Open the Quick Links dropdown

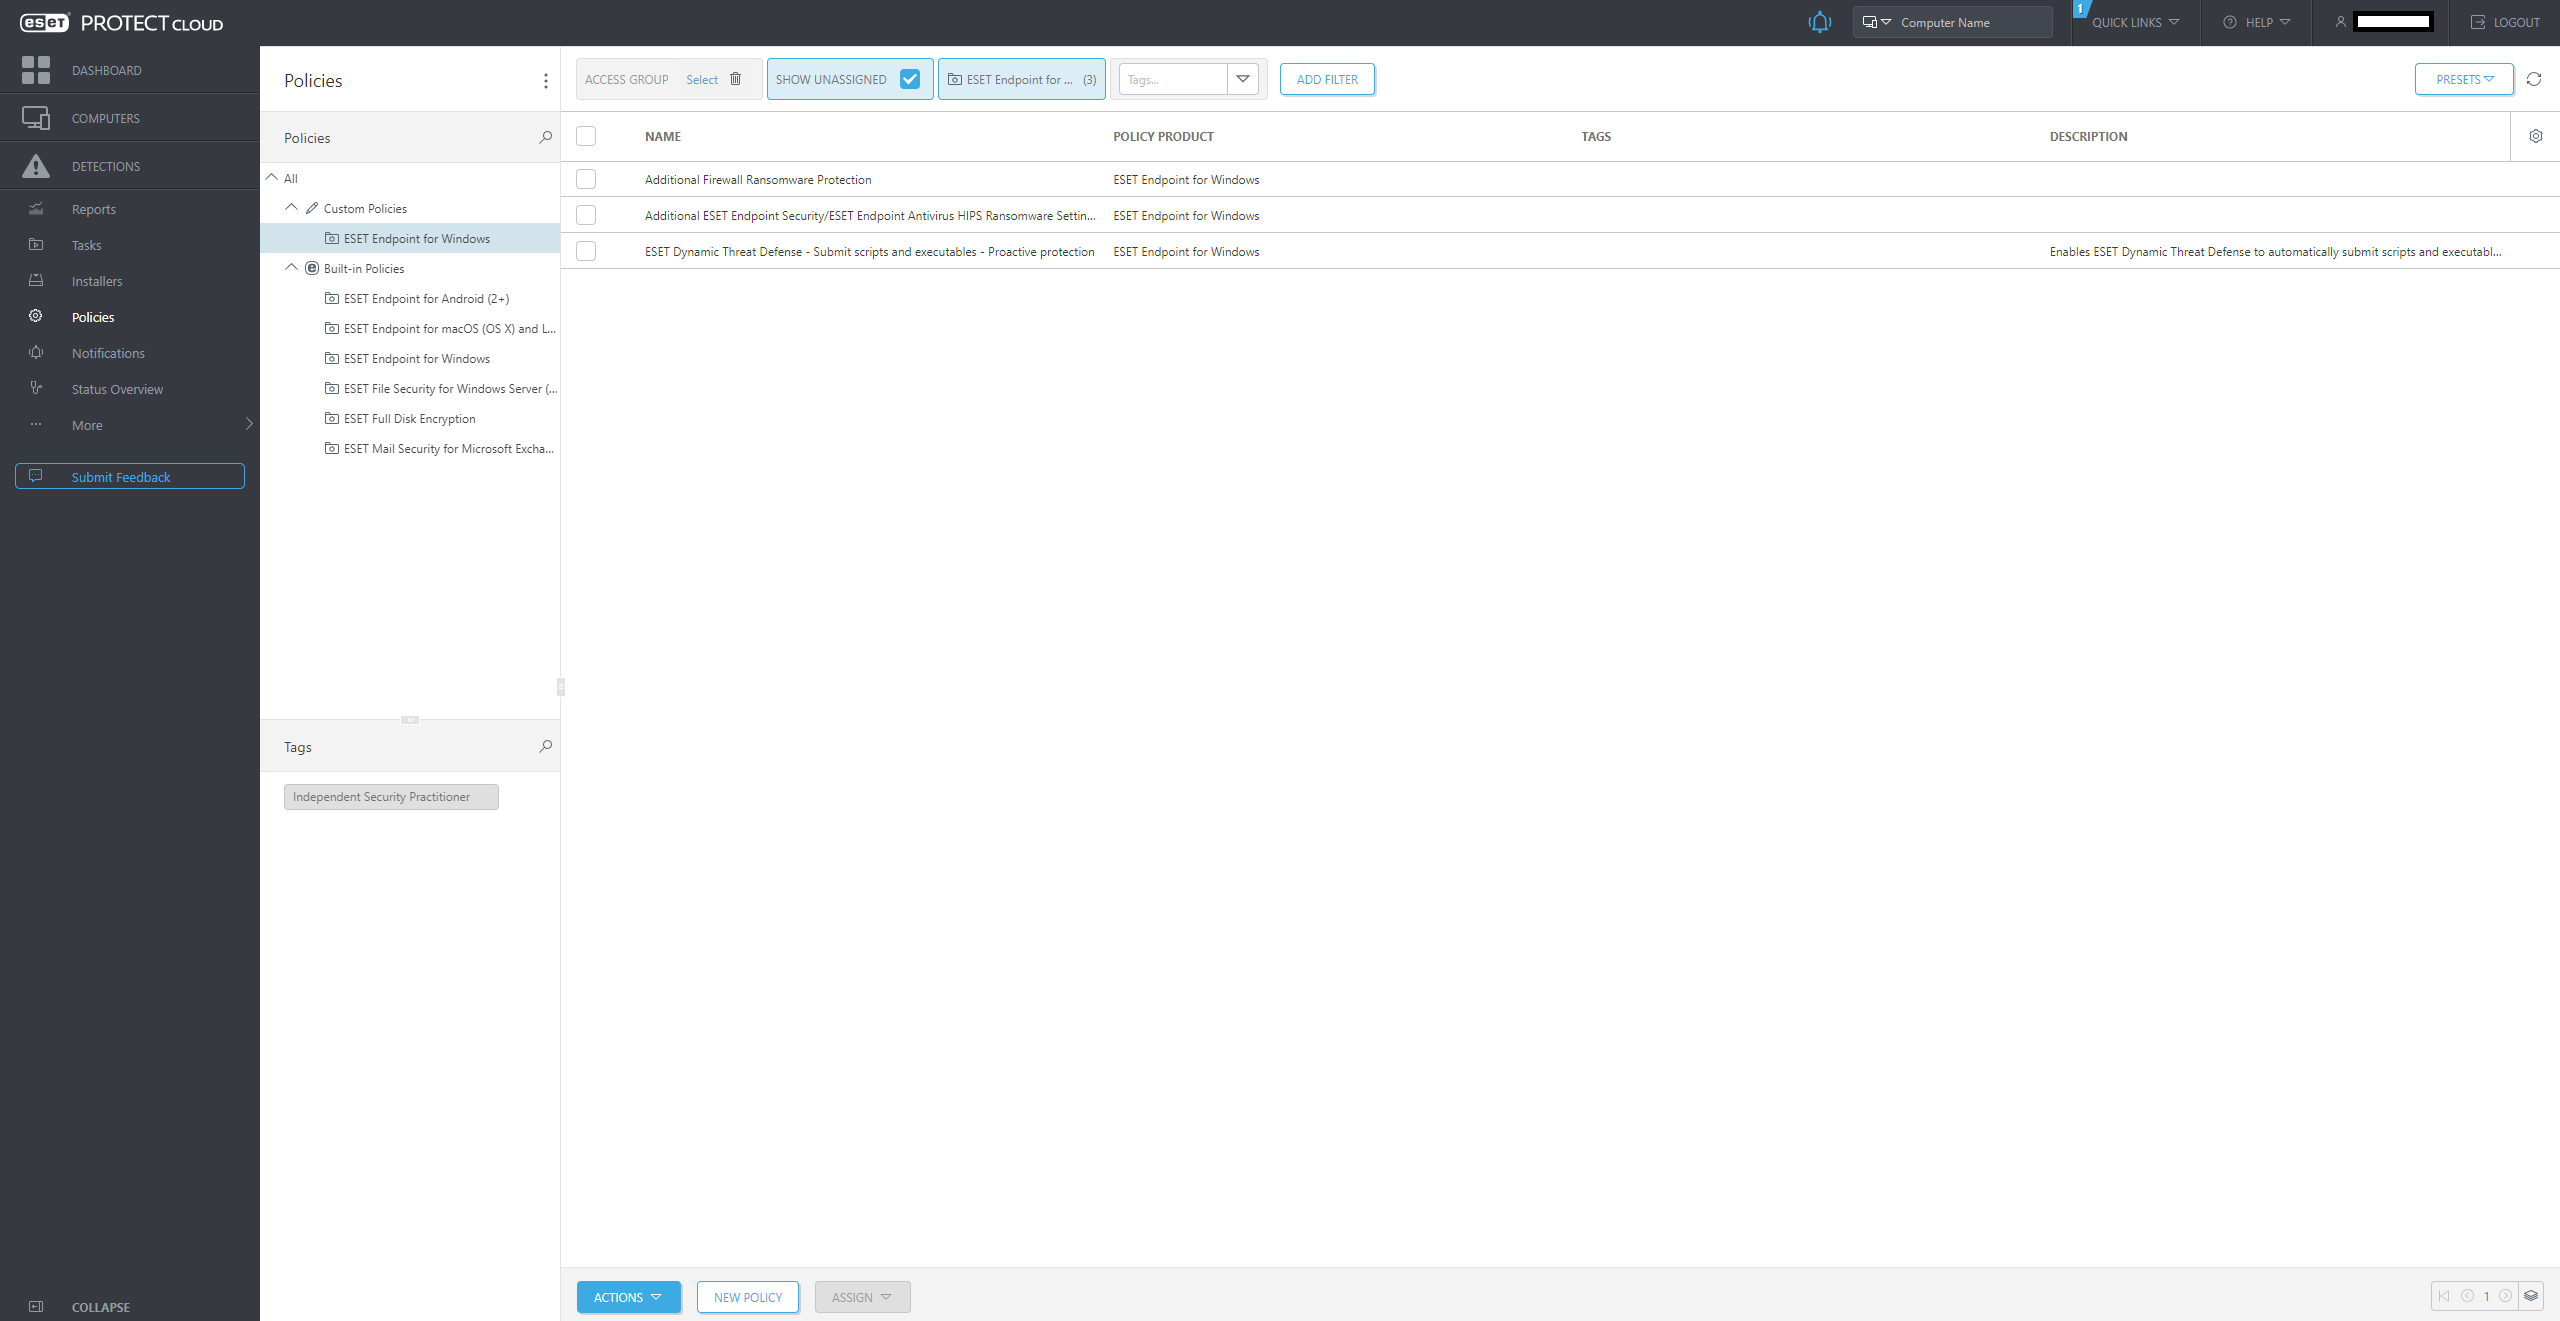pos(2136,22)
